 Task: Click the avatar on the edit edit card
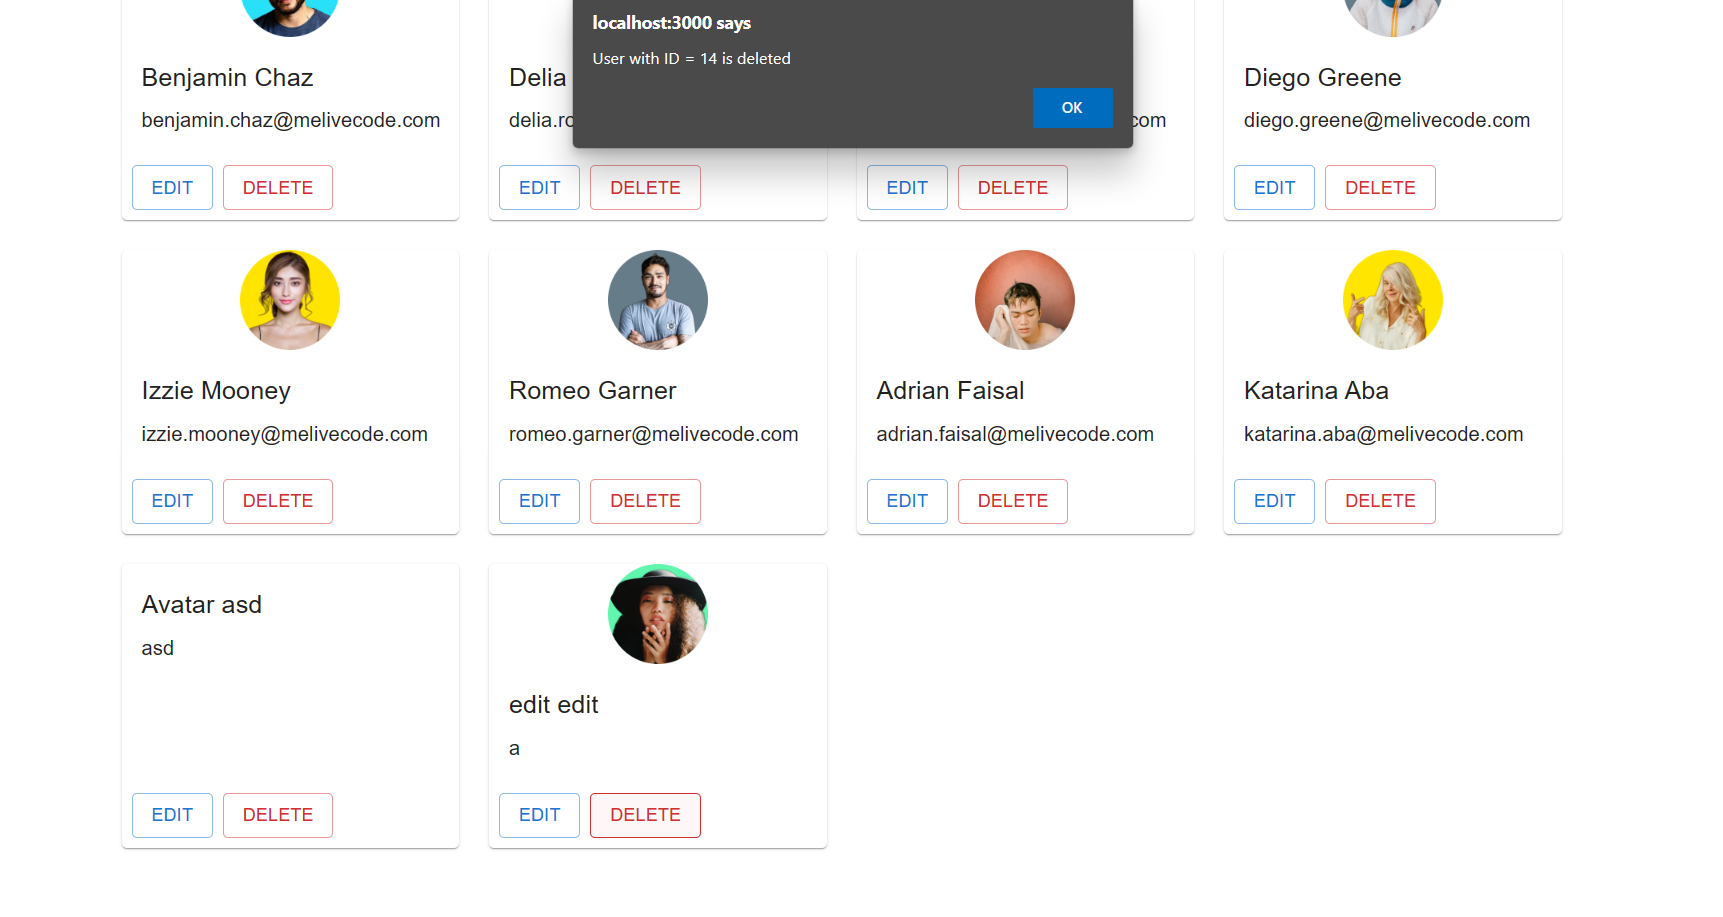pyautogui.click(x=658, y=614)
